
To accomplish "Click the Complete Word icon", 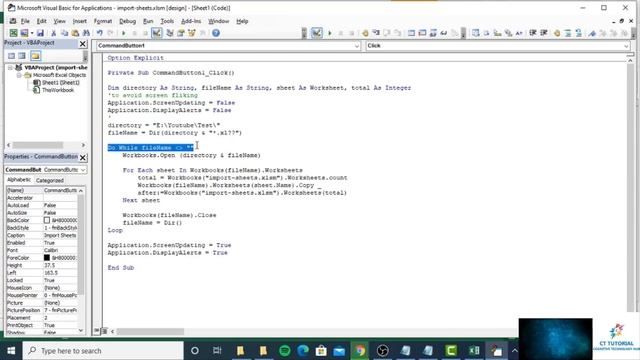I will tap(519, 33).
